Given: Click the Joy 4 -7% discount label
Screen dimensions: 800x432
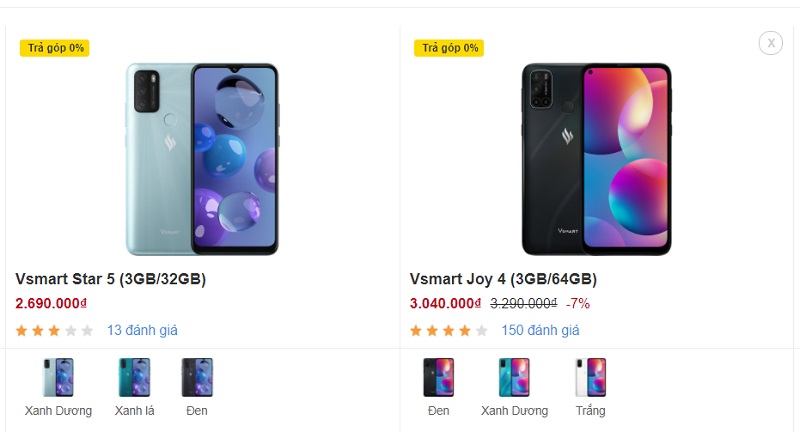Looking at the screenshot, I should click(x=578, y=303).
